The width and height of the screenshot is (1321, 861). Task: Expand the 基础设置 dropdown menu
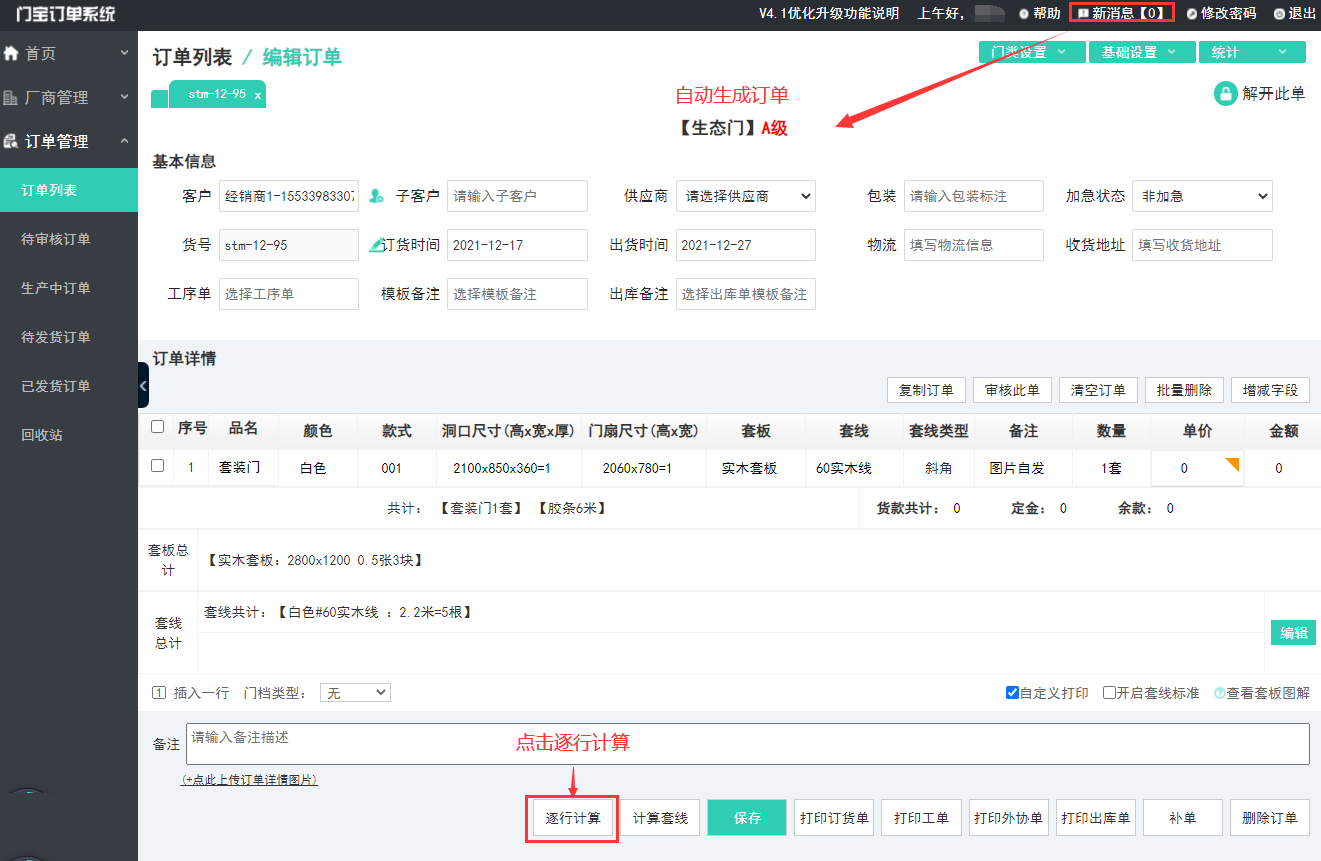coord(1142,52)
